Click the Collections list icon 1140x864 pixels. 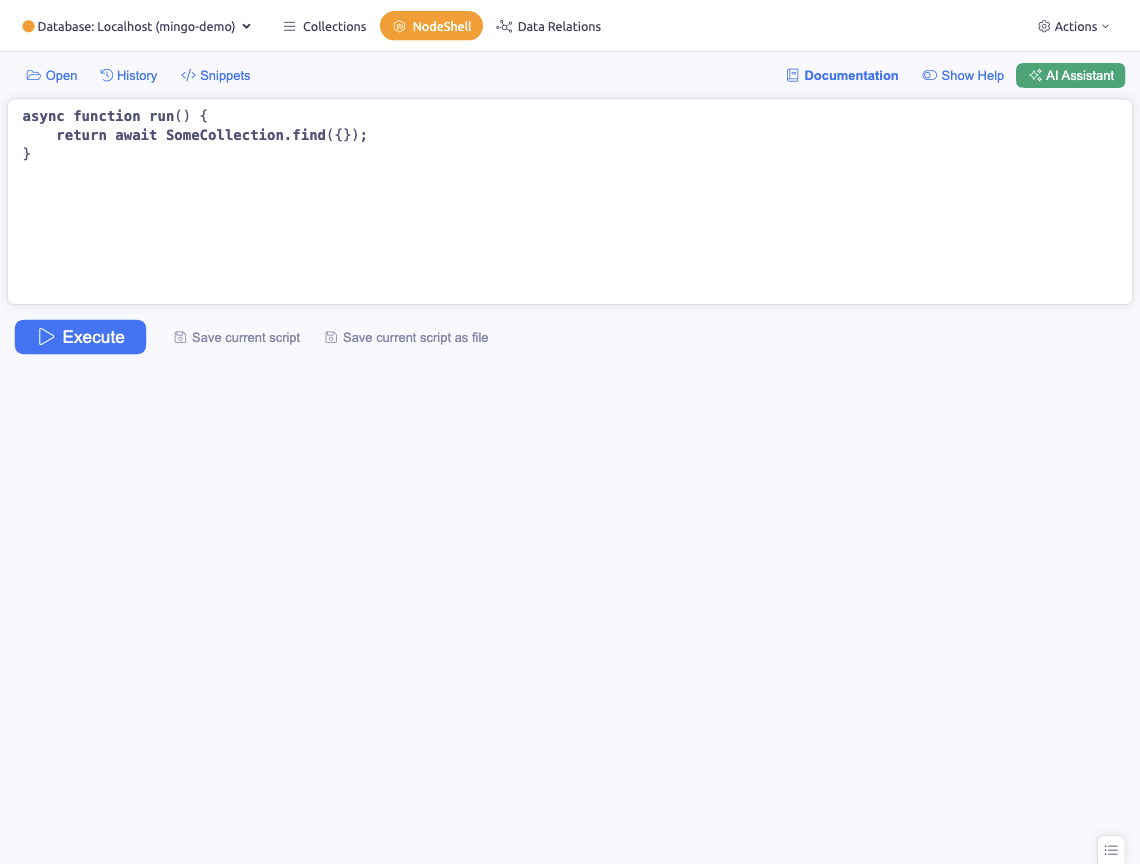288,26
